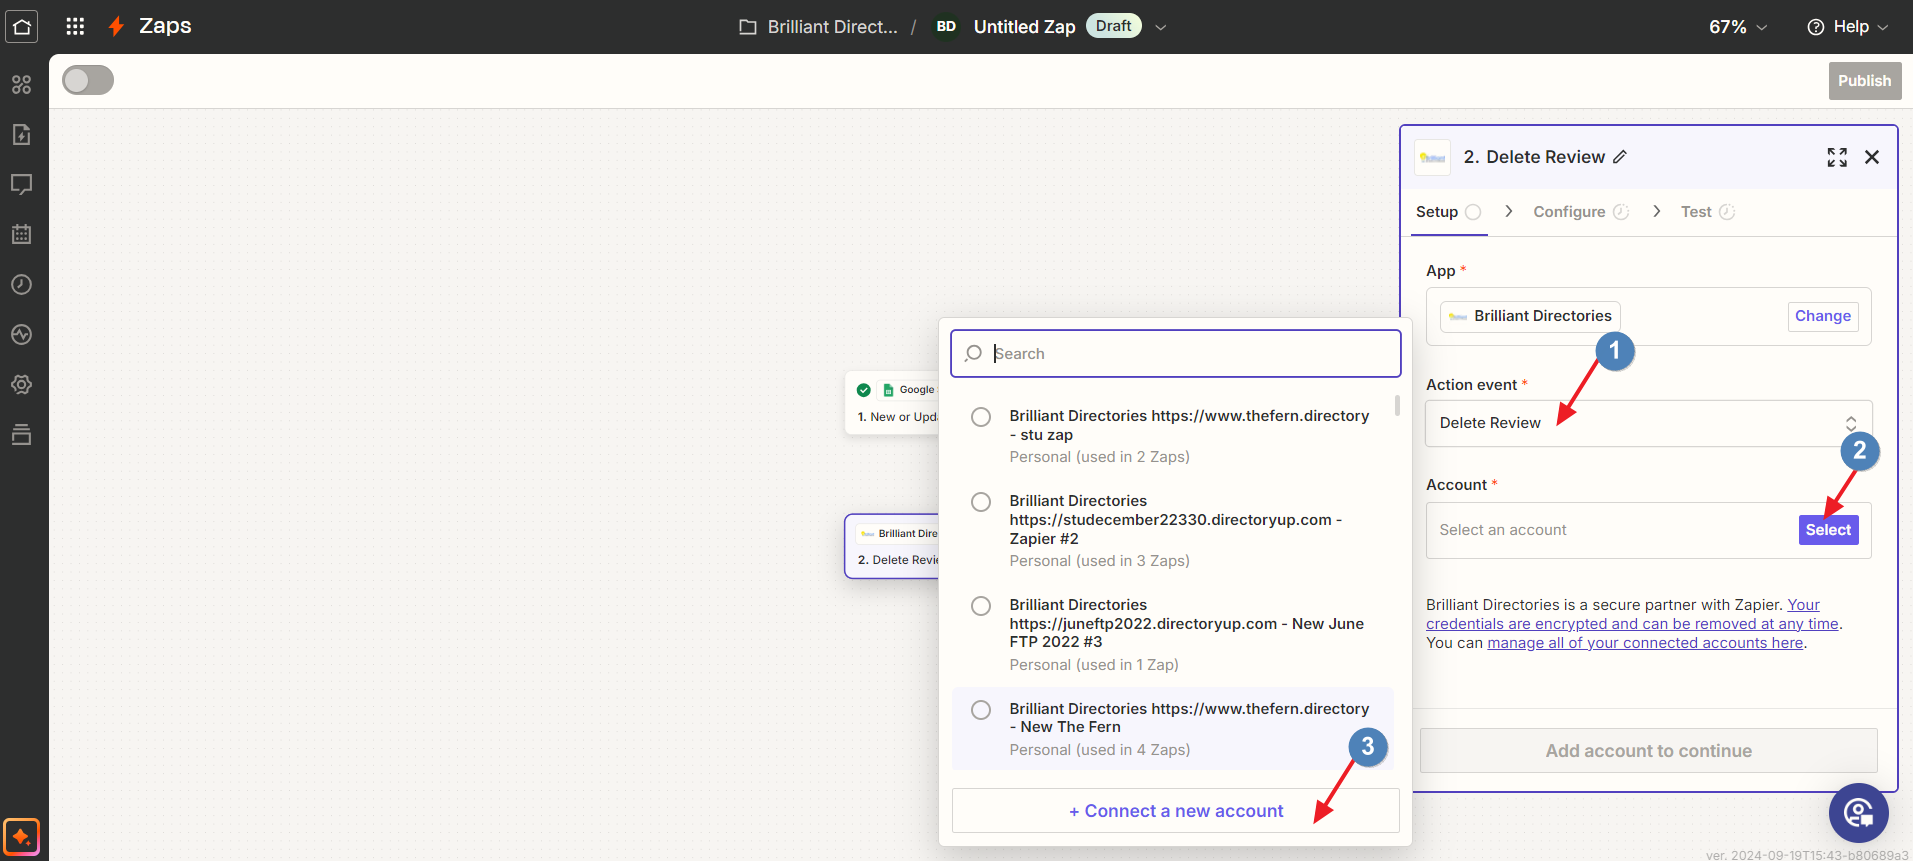
Task: Click the account Search input field
Action: pos(1176,354)
